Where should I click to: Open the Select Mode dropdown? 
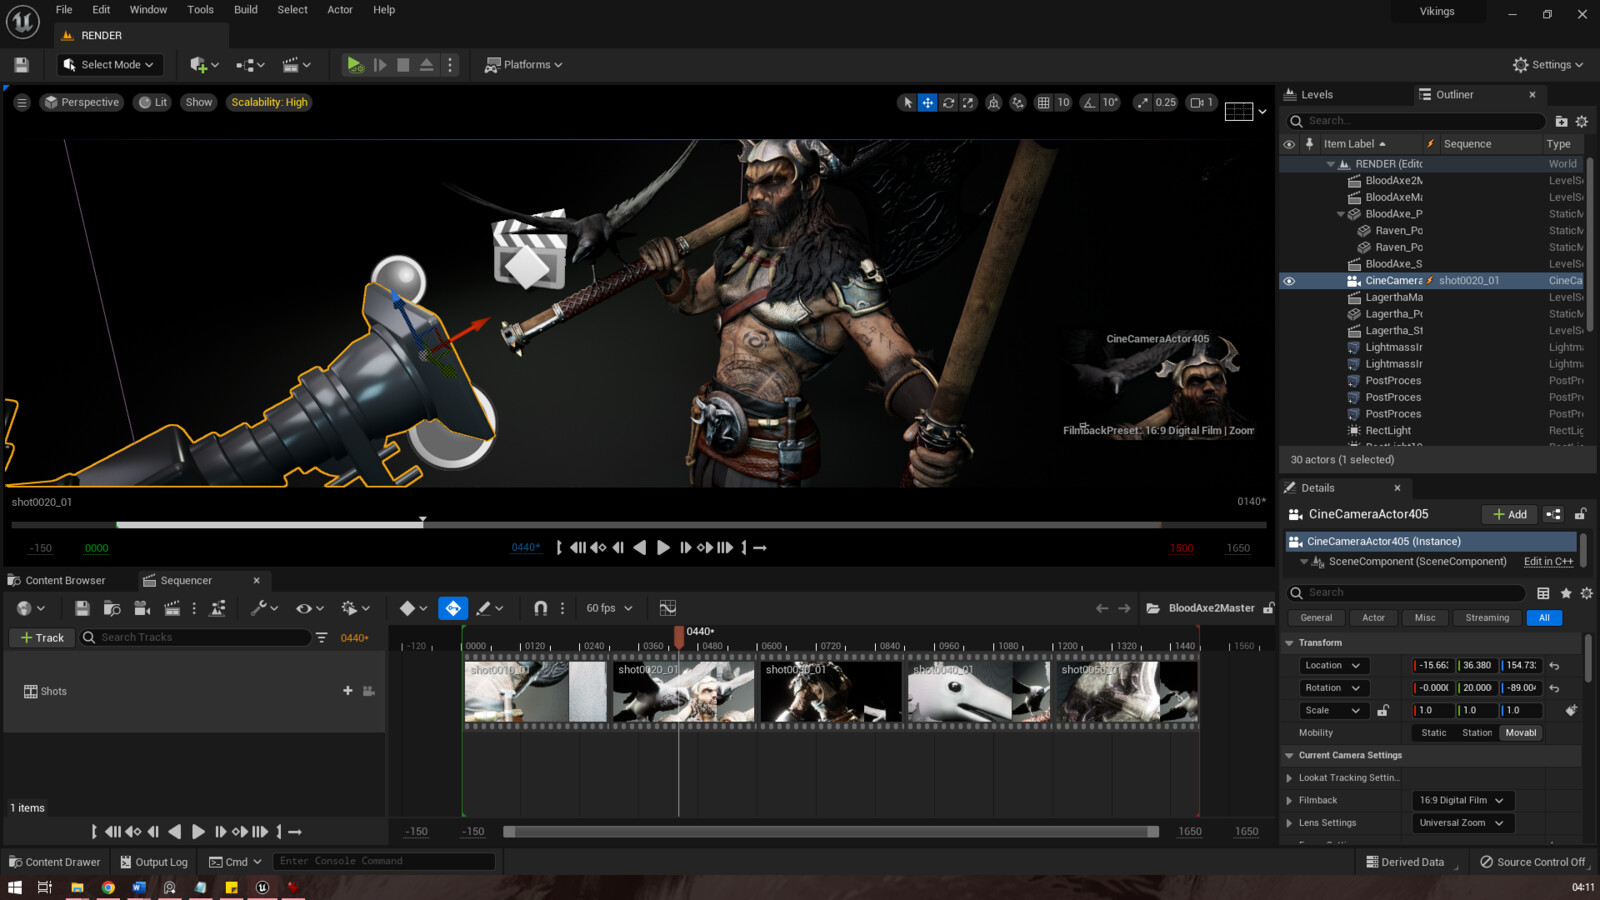point(108,65)
